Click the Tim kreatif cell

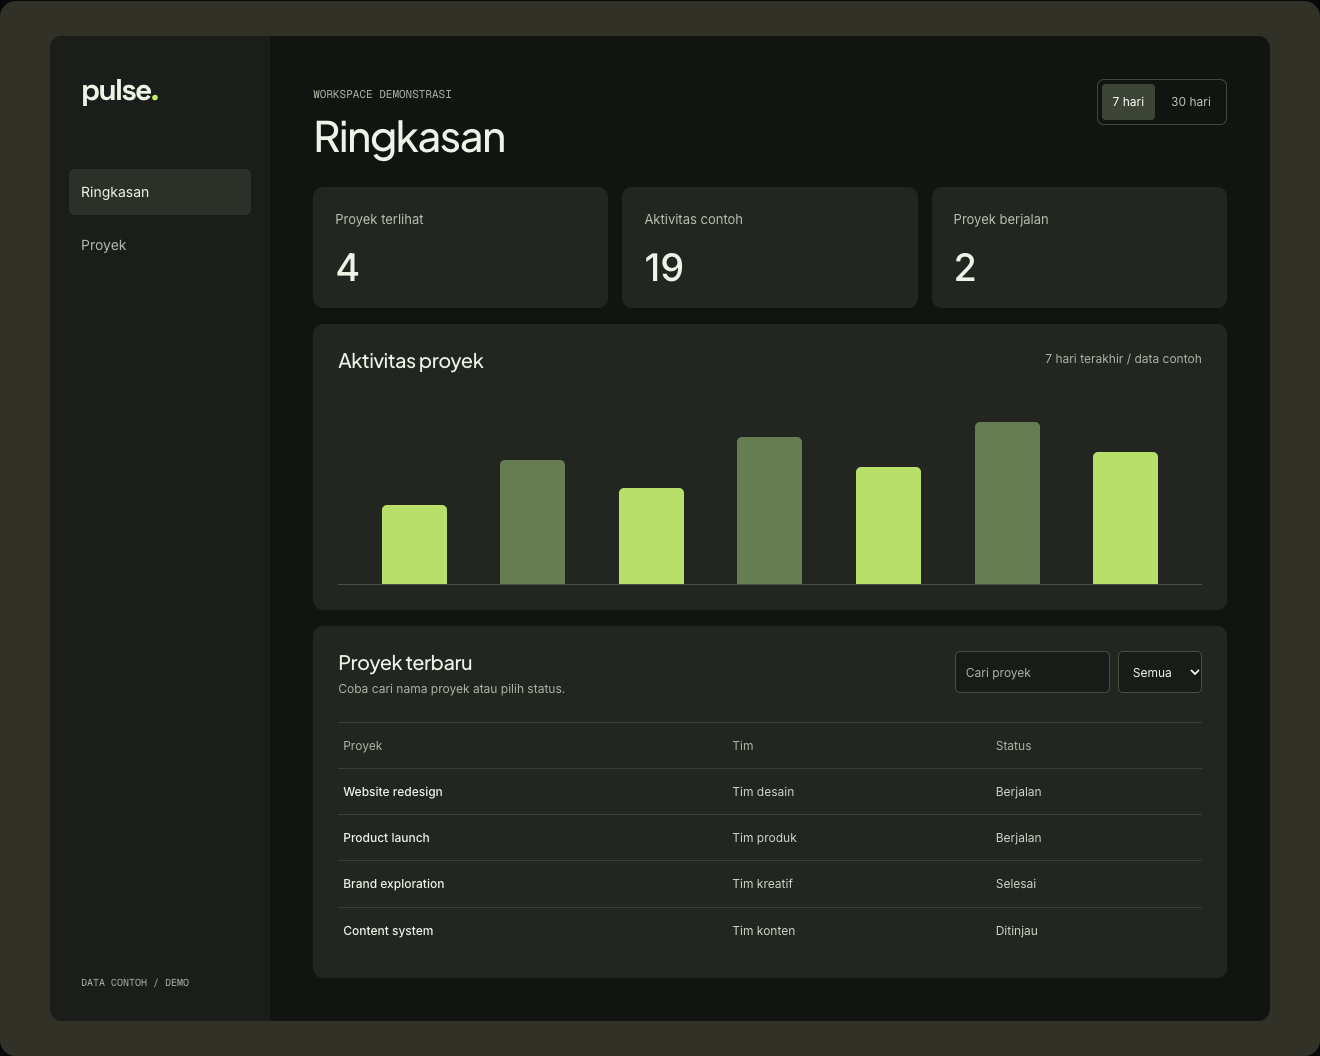762,884
